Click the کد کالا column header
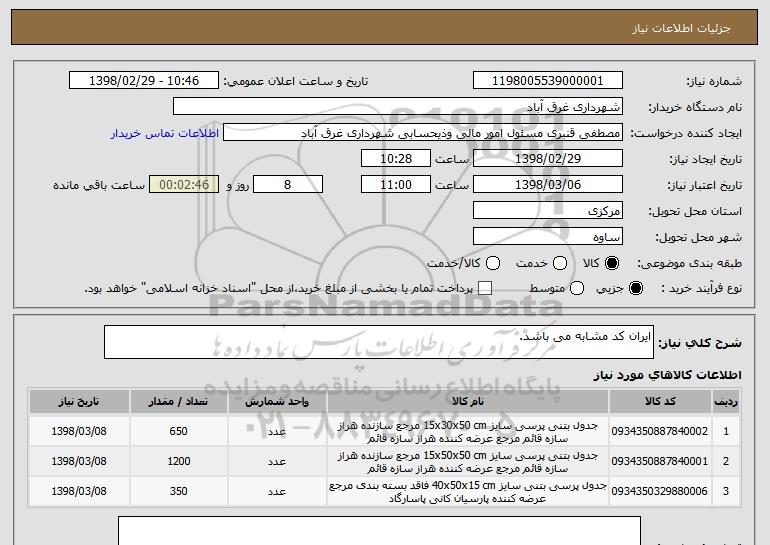The image size is (770, 545). point(660,402)
